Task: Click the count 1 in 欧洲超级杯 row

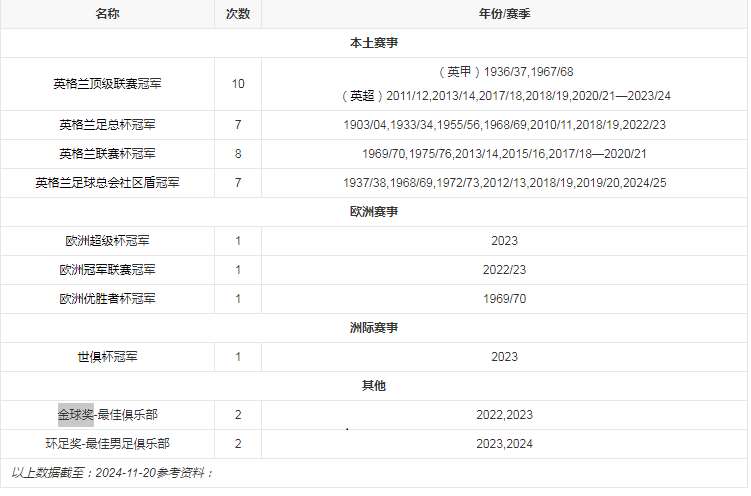Action: [238, 241]
